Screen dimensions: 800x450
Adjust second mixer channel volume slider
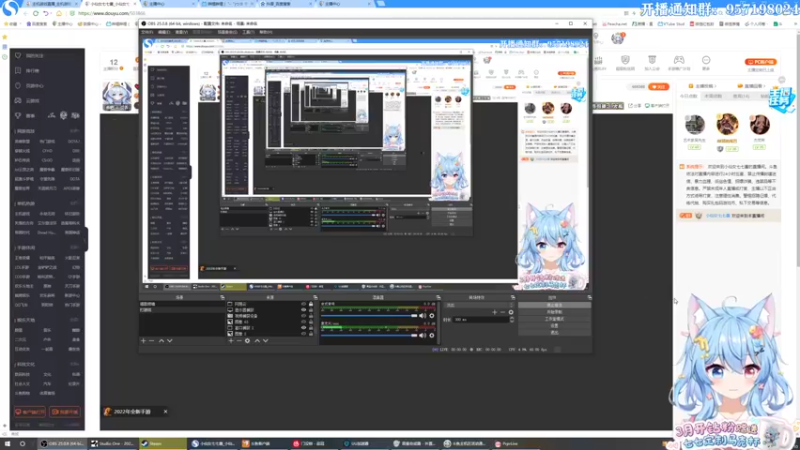(369, 335)
